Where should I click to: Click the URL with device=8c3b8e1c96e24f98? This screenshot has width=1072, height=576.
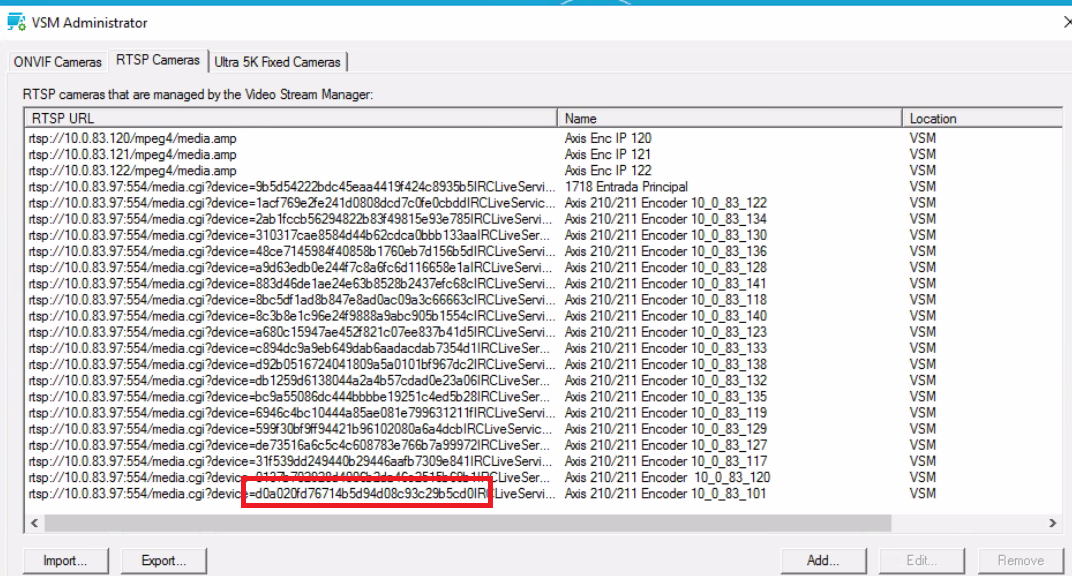pyautogui.click(x=292, y=316)
